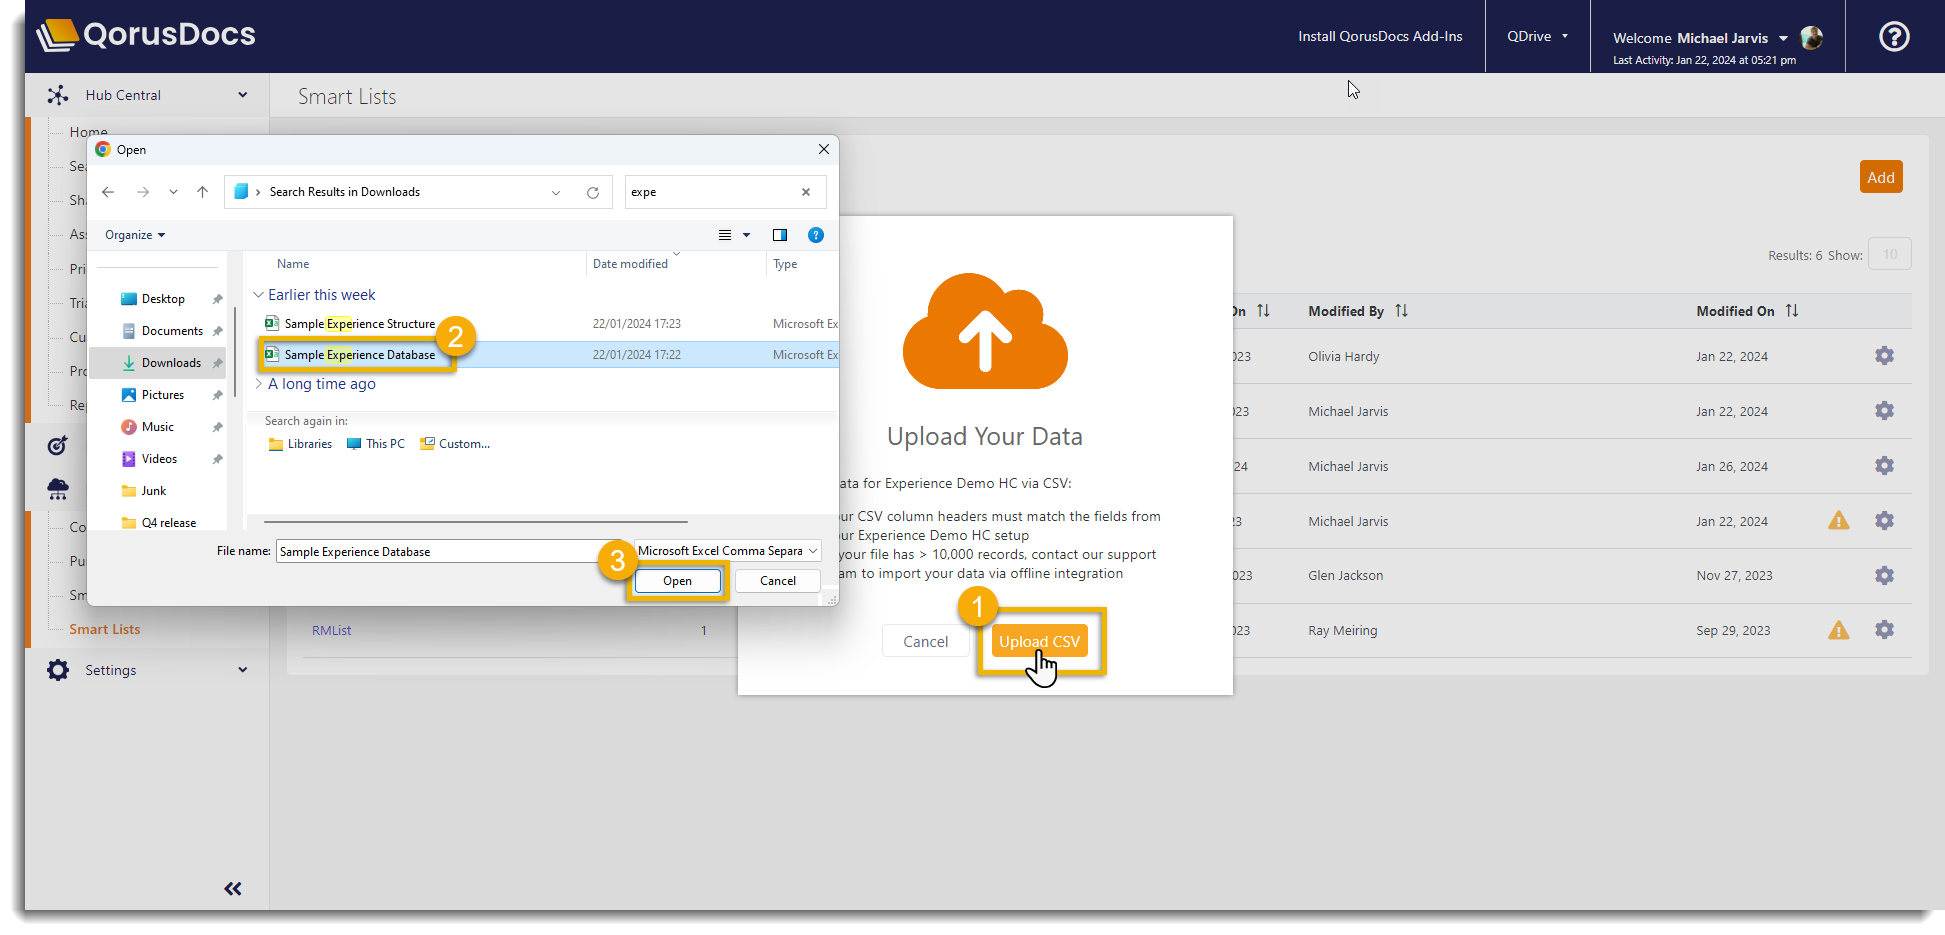Go up one folder level arrow

(x=203, y=192)
